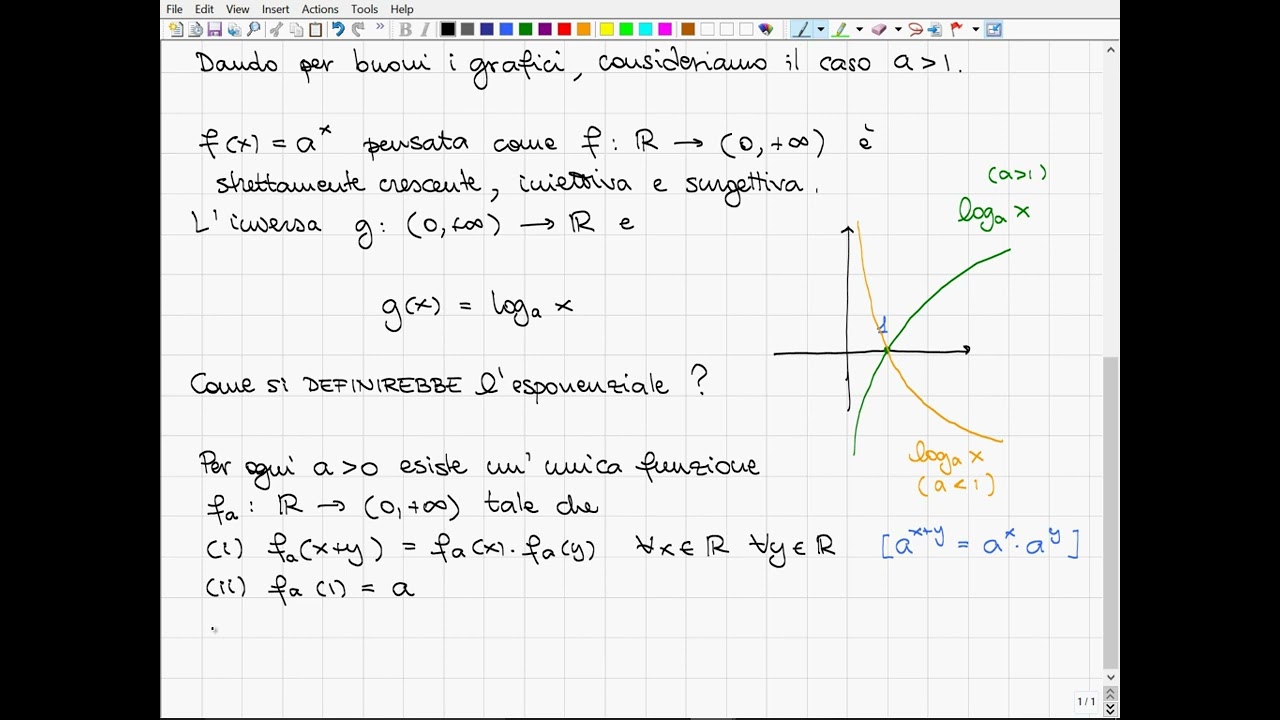Image resolution: width=1280 pixels, height=720 pixels.
Task: Pick the magenta ink swatch
Action: [x=665, y=29]
